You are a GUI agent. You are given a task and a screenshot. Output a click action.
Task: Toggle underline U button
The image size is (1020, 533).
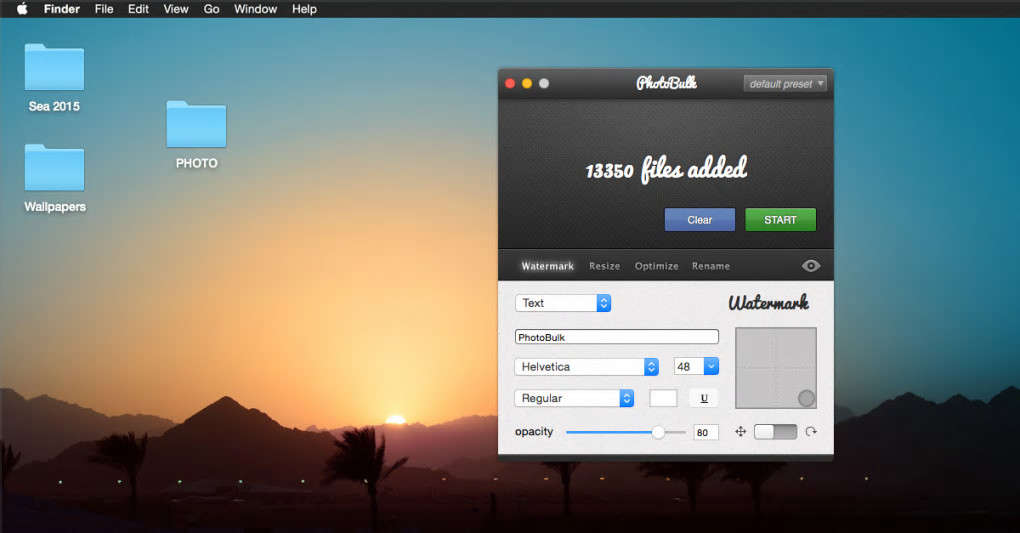(704, 398)
